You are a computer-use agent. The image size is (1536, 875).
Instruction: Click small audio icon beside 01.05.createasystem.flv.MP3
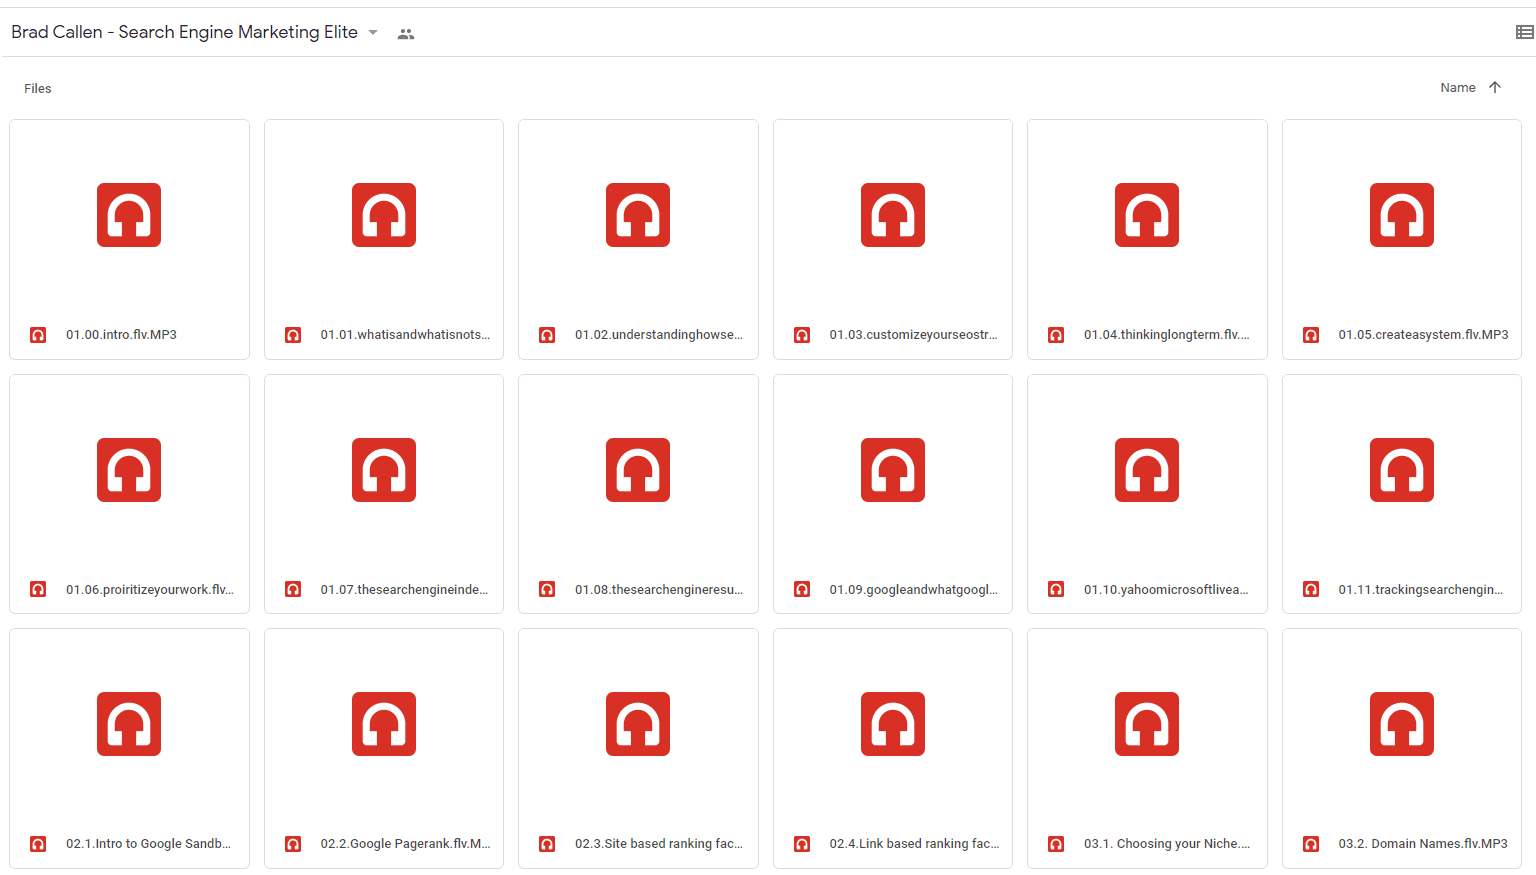[x=1311, y=335]
